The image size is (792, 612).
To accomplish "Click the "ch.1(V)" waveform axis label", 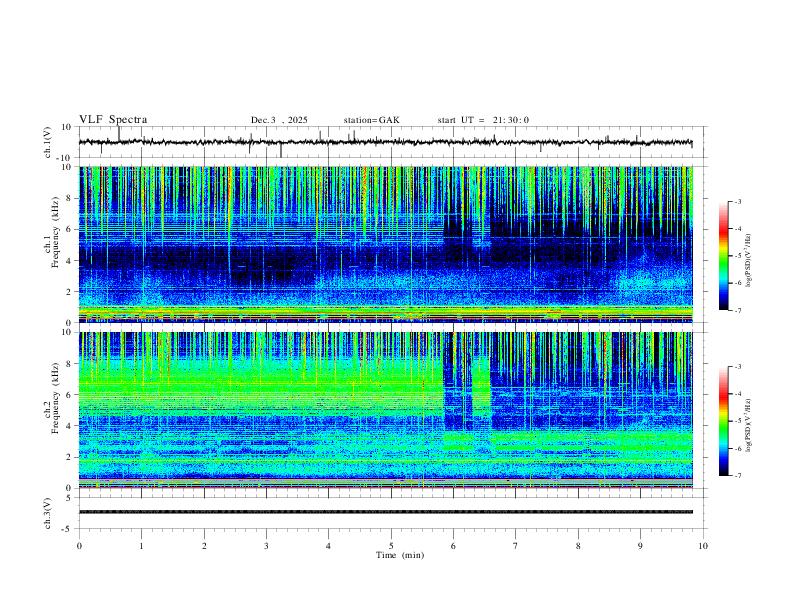I will click(48, 142).
